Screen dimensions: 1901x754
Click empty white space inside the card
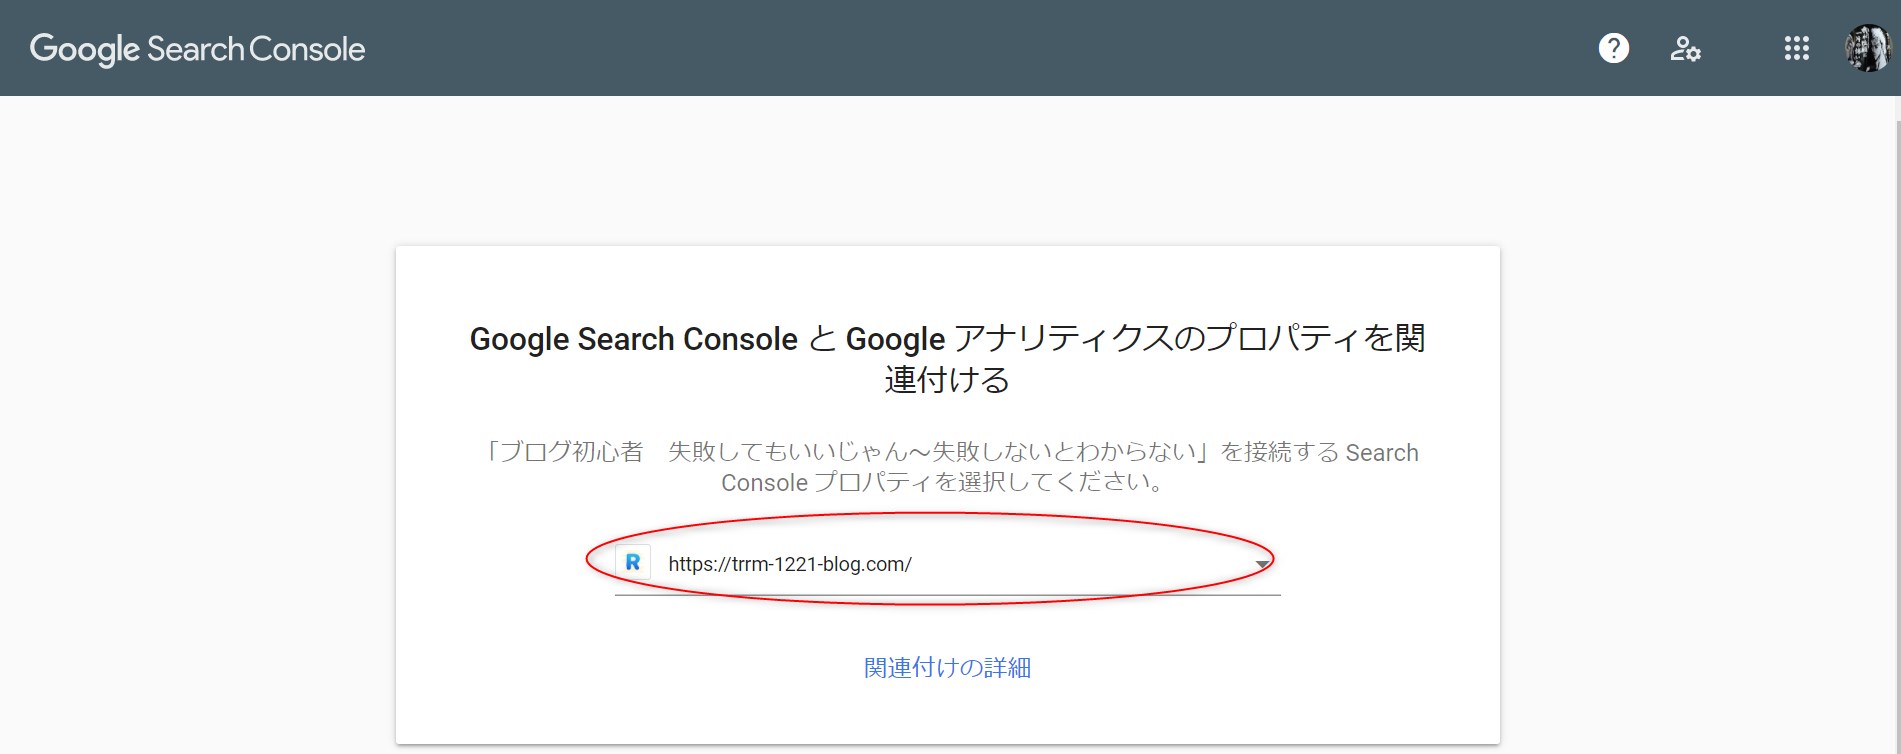pyautogui.click(x=500, y=650)
